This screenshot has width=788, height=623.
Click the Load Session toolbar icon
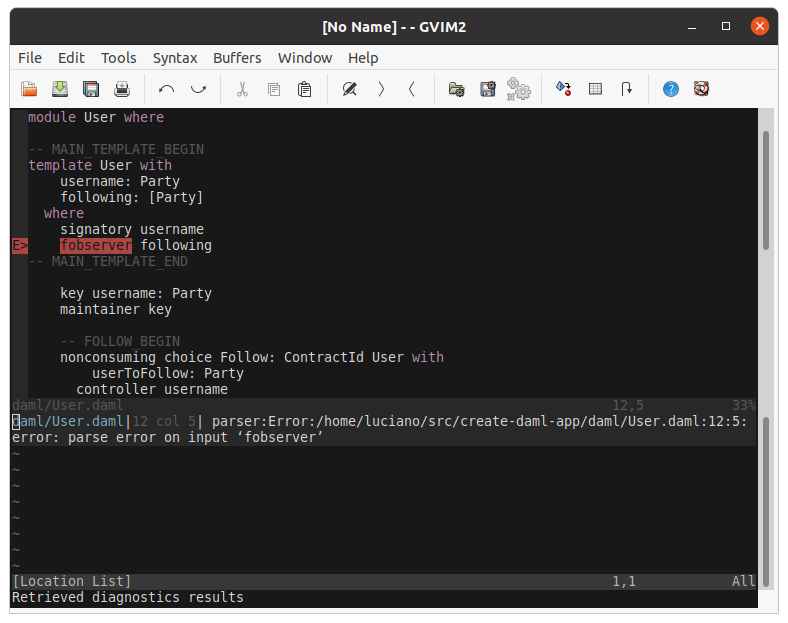pyautogui.click(x=456, y=89)
